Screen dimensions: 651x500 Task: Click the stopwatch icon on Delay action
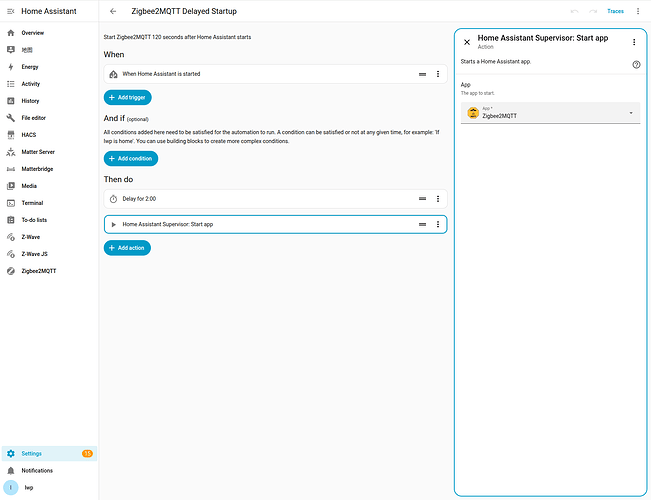(113, 199)
